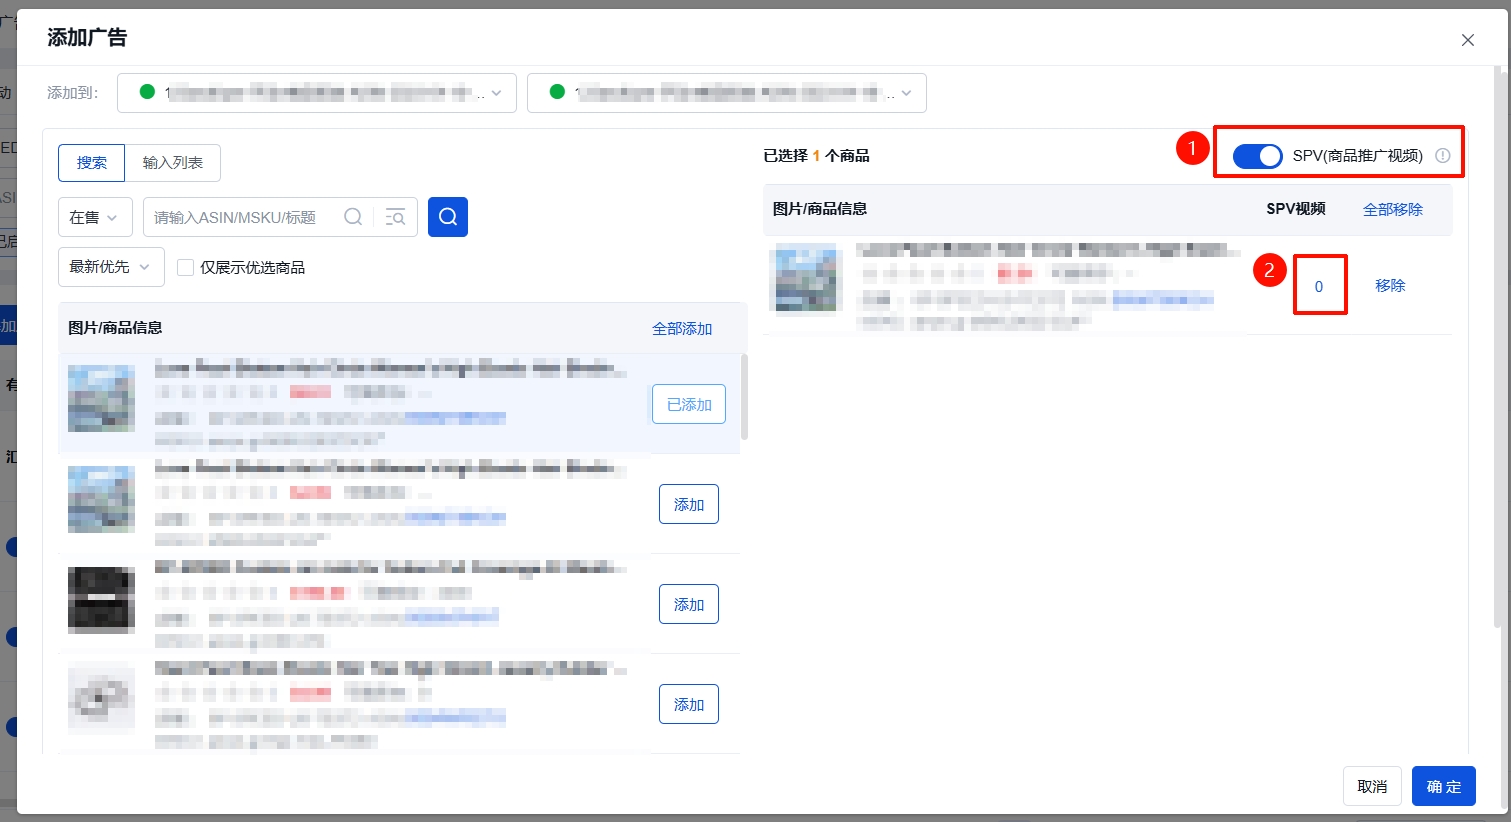Close the 添加广告 dialog

click(x=1467, y=40)
